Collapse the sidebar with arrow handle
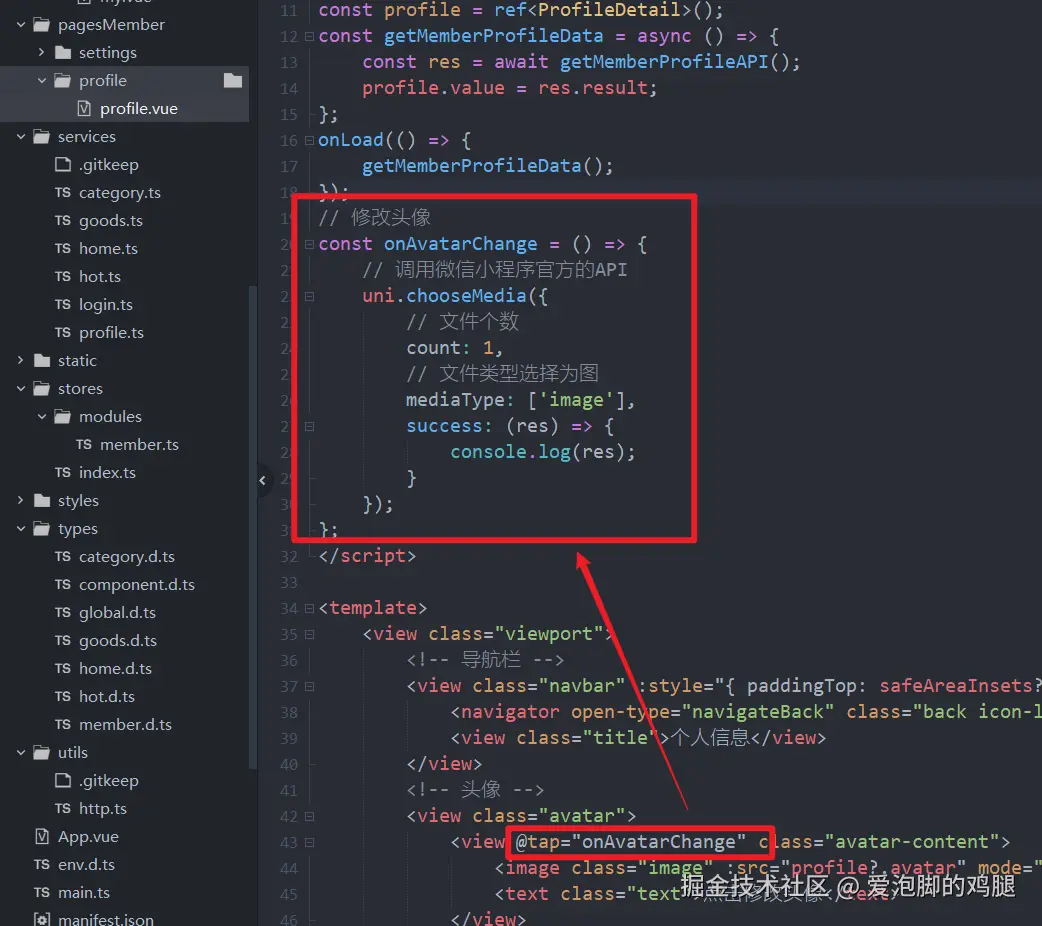 tap(262, 480)
